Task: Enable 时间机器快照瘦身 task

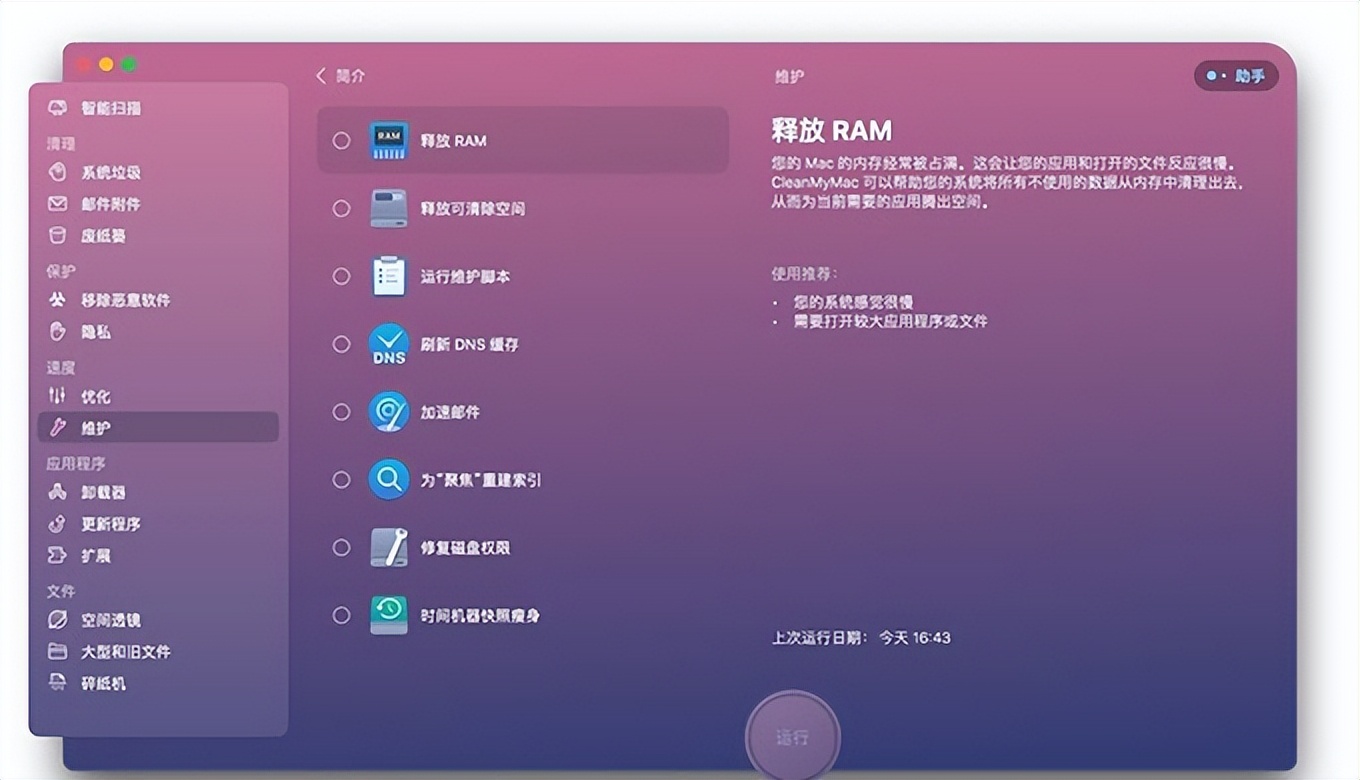Action: [341, 616]
